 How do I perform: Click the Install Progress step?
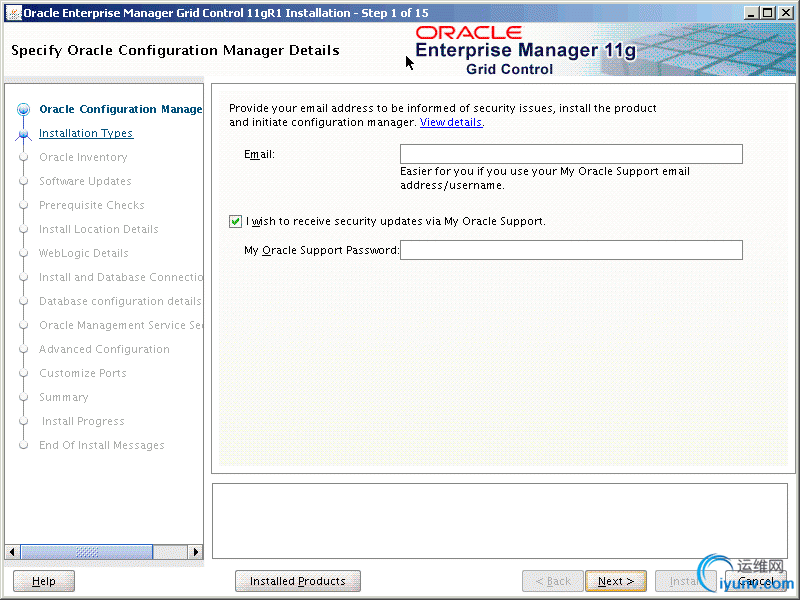coord(83,421)
